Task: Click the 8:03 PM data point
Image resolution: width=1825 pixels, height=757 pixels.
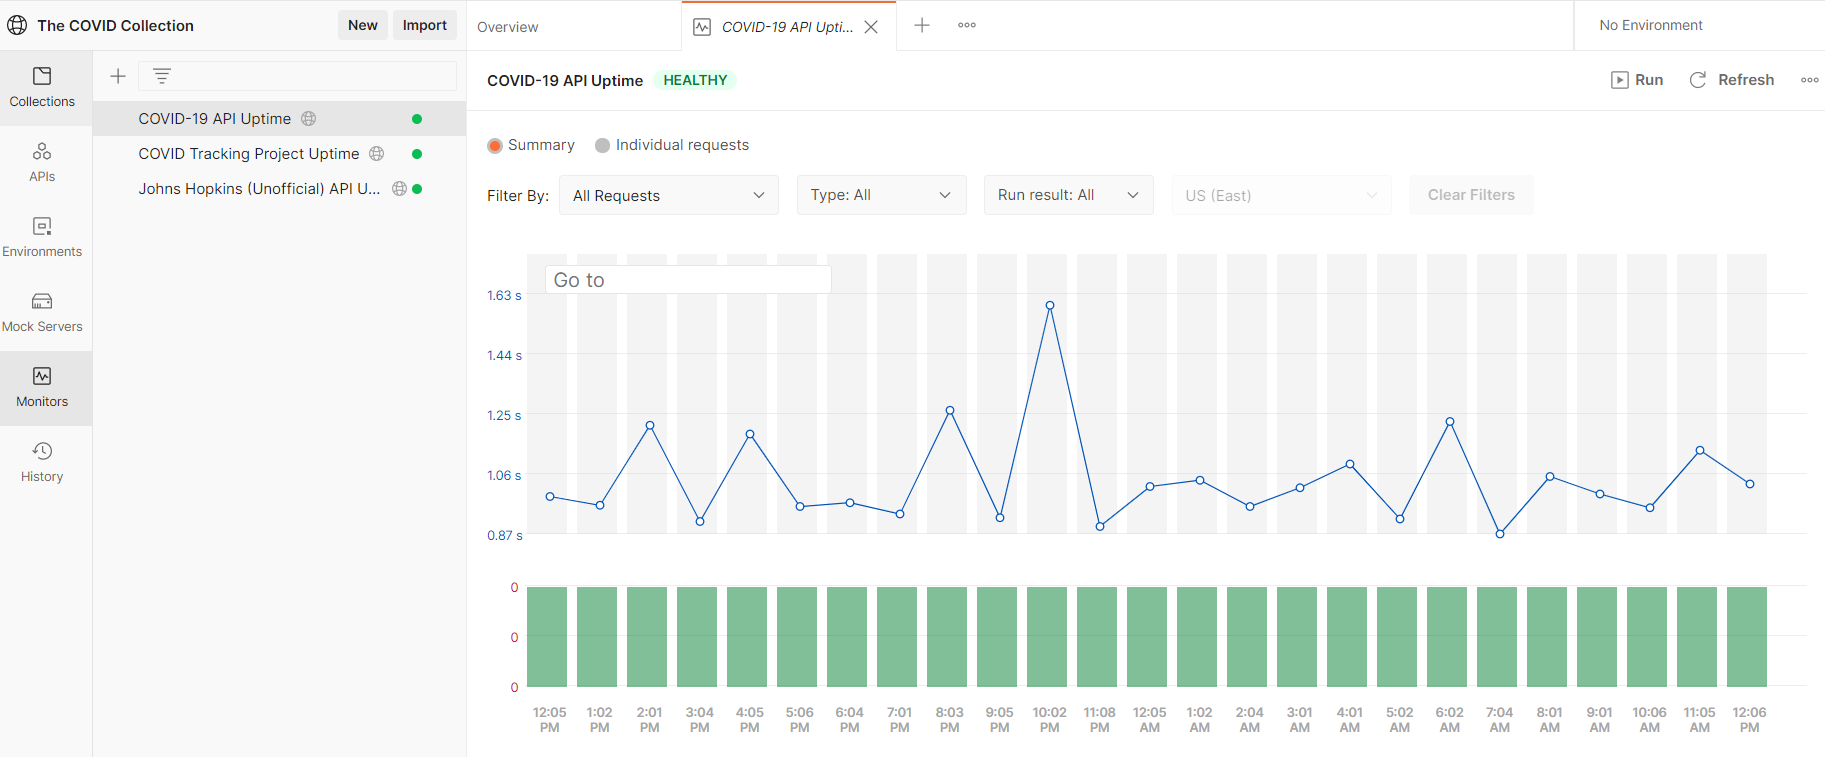Action: (950, 411)
